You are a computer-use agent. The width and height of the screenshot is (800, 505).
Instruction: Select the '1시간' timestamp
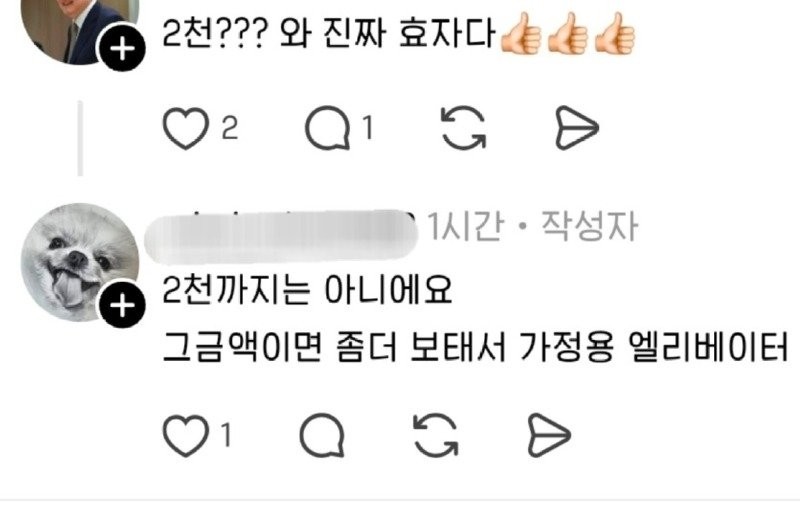click(x=466, y=226)
